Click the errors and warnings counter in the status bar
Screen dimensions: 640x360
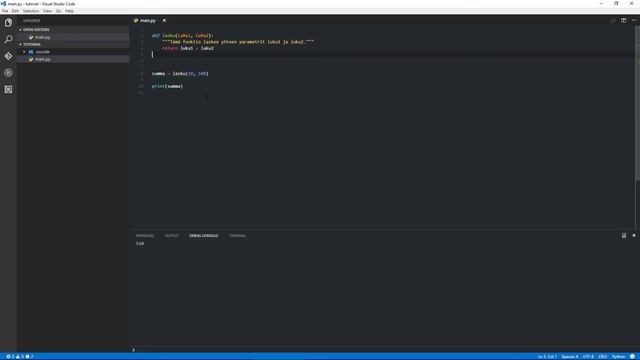20,357
